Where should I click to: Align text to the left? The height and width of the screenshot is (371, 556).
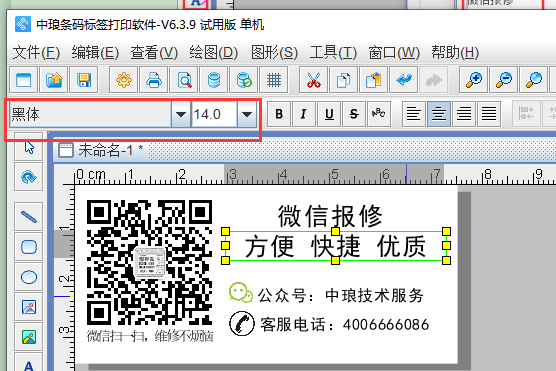(414, 114)
